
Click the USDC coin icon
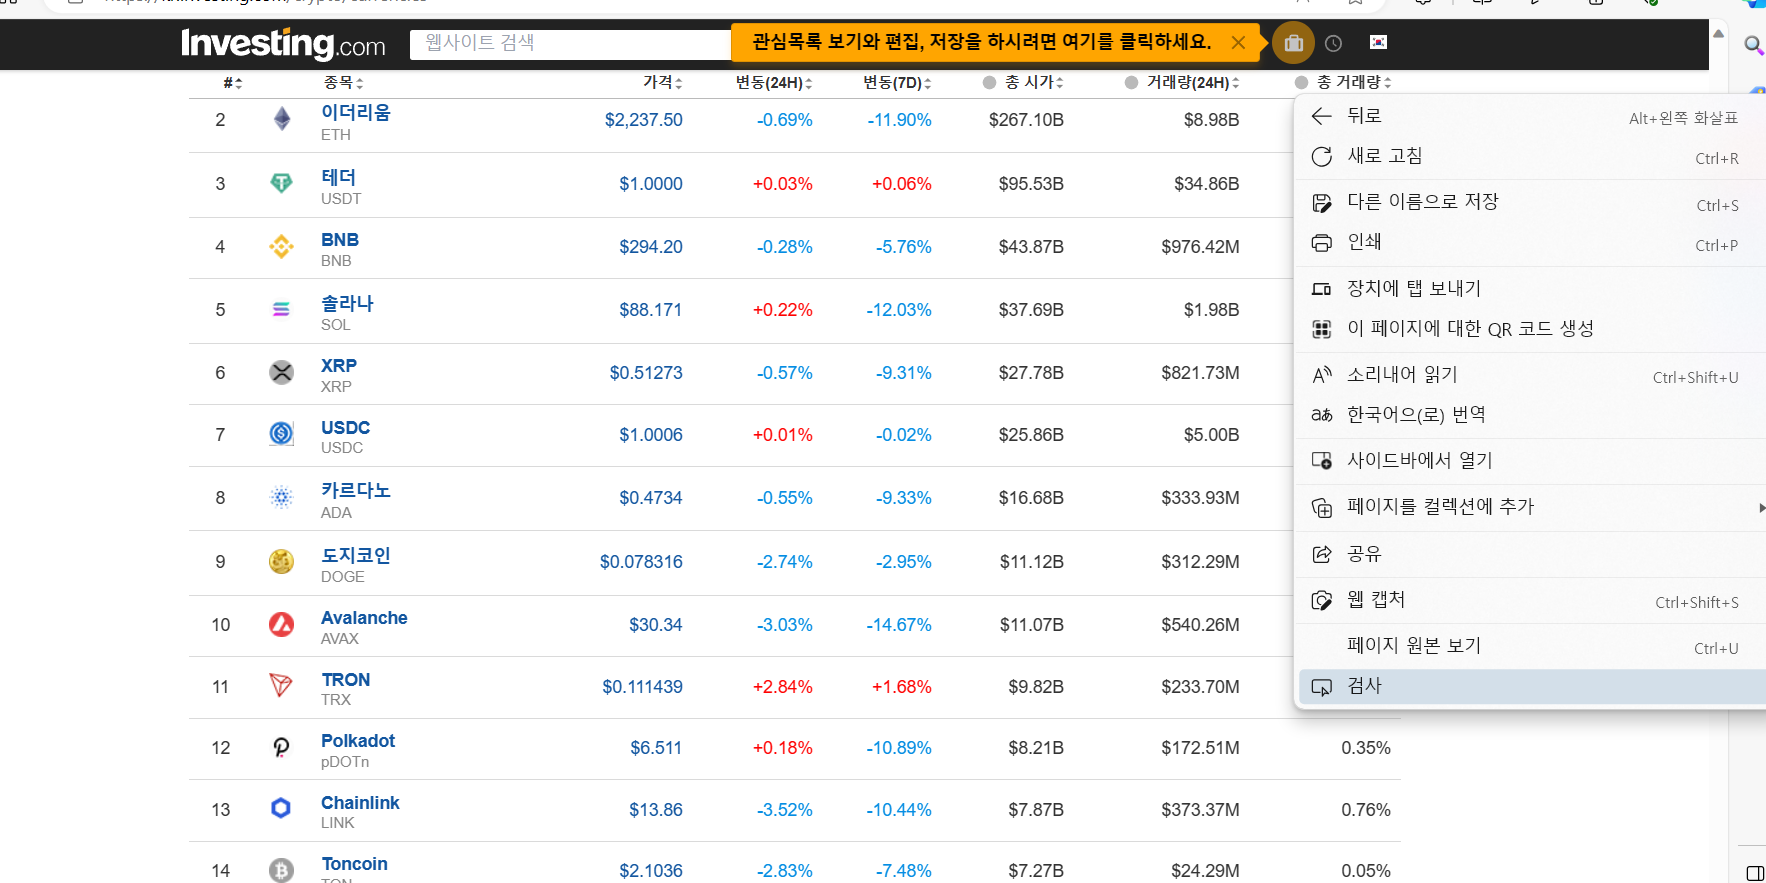click(x=282, y=434)
